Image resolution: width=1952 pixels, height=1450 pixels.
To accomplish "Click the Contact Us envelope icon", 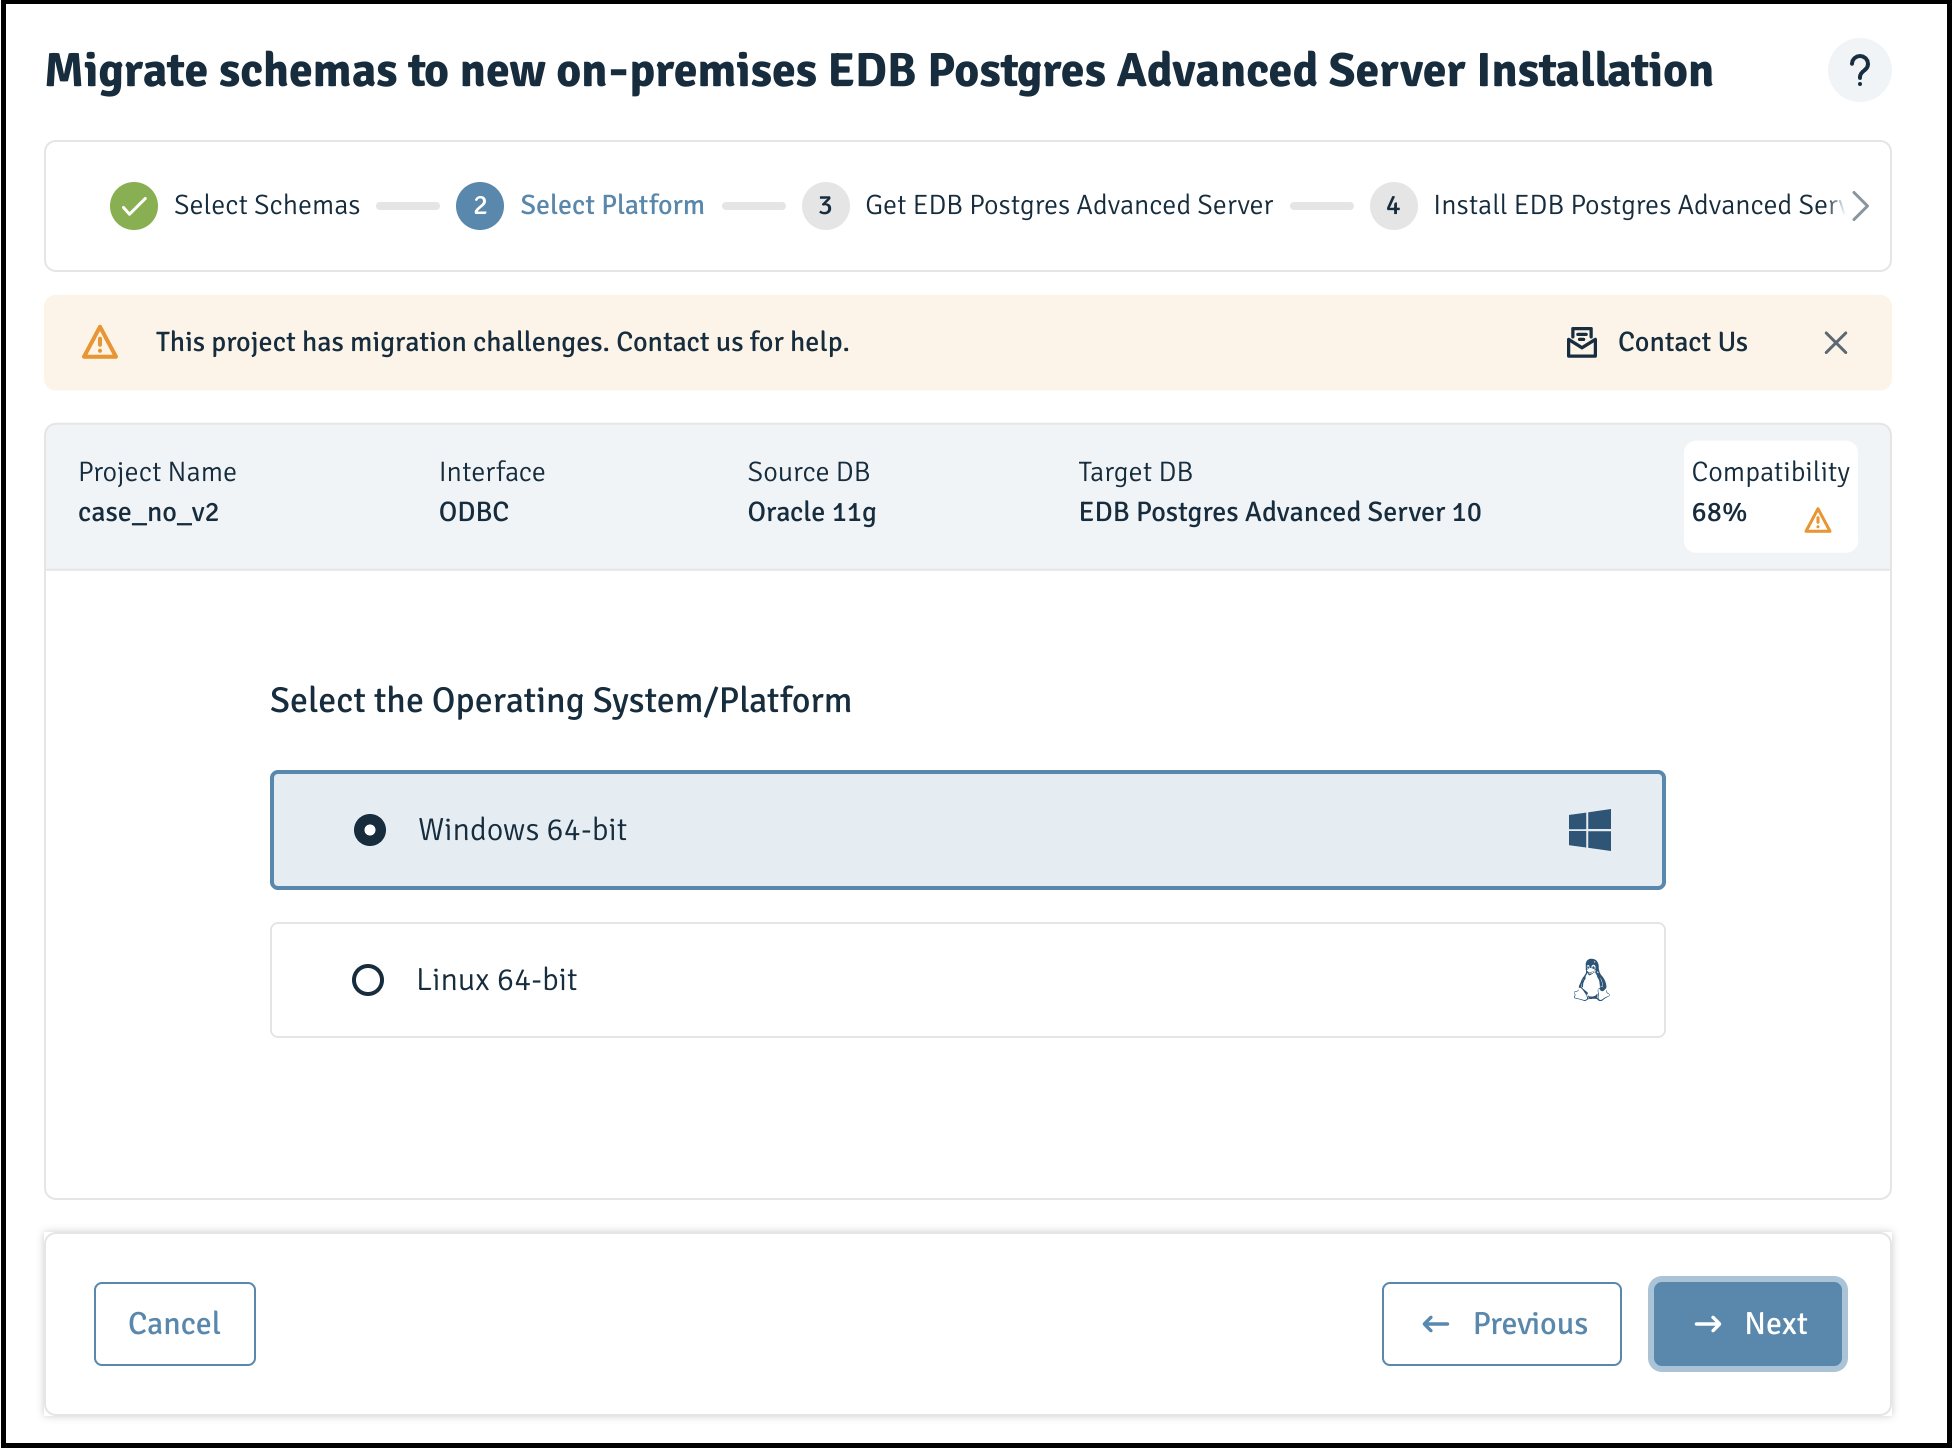I will pos(1581,342).
